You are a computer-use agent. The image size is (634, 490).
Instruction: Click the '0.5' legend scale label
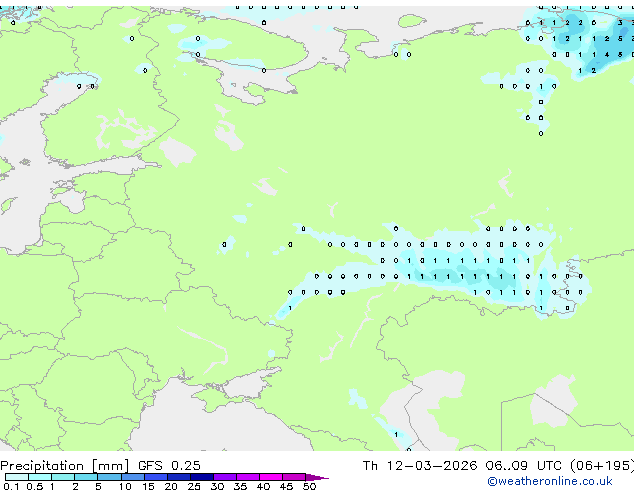(35, 486)
